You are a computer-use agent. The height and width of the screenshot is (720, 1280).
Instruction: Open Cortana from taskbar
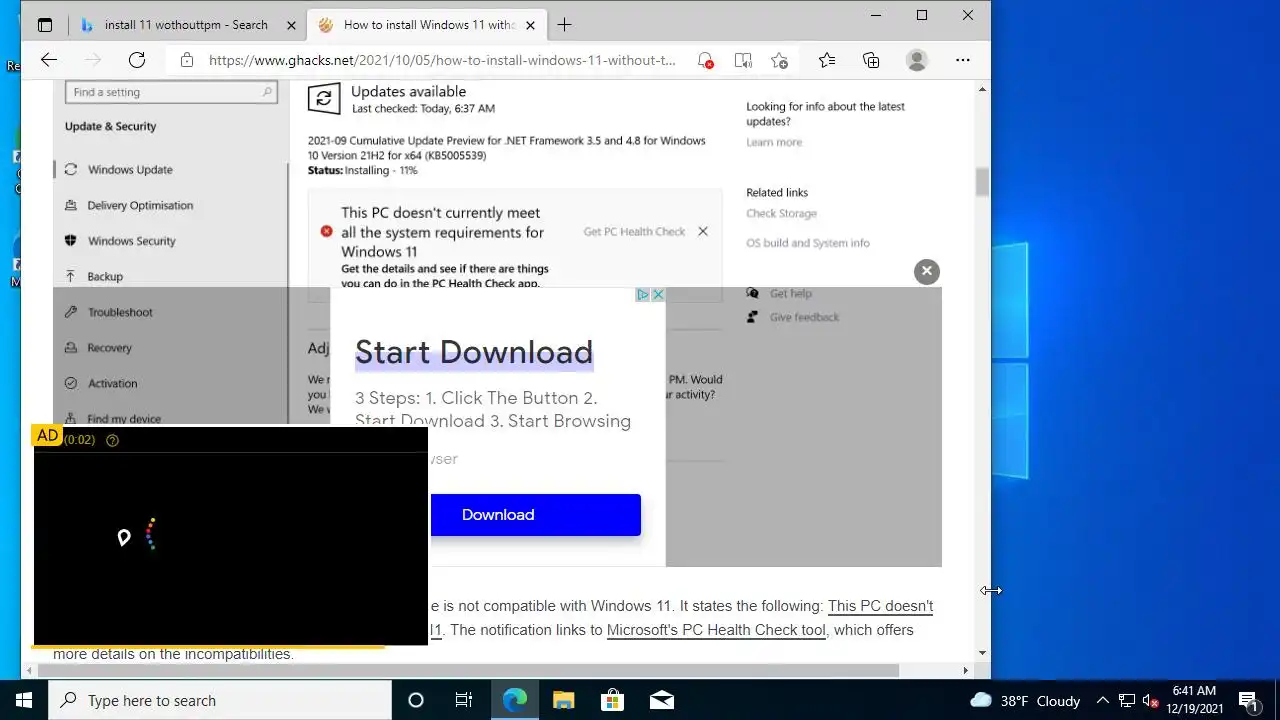coord(416,701)
